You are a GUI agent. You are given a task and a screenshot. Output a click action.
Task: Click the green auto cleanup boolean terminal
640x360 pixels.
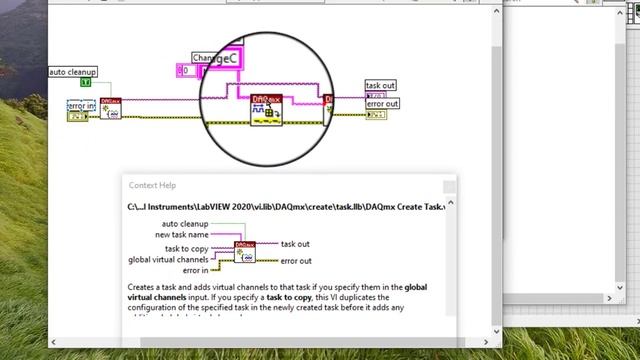tap(85, 82)
